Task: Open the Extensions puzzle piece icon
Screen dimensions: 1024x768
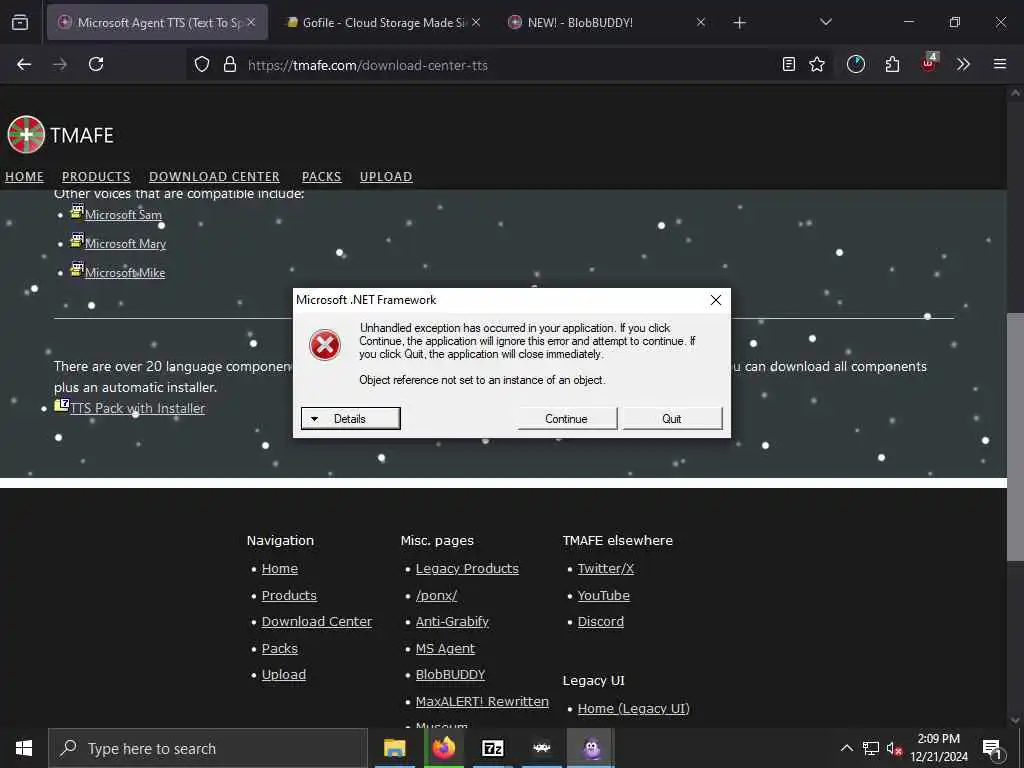Action: [x=892, y=64]
